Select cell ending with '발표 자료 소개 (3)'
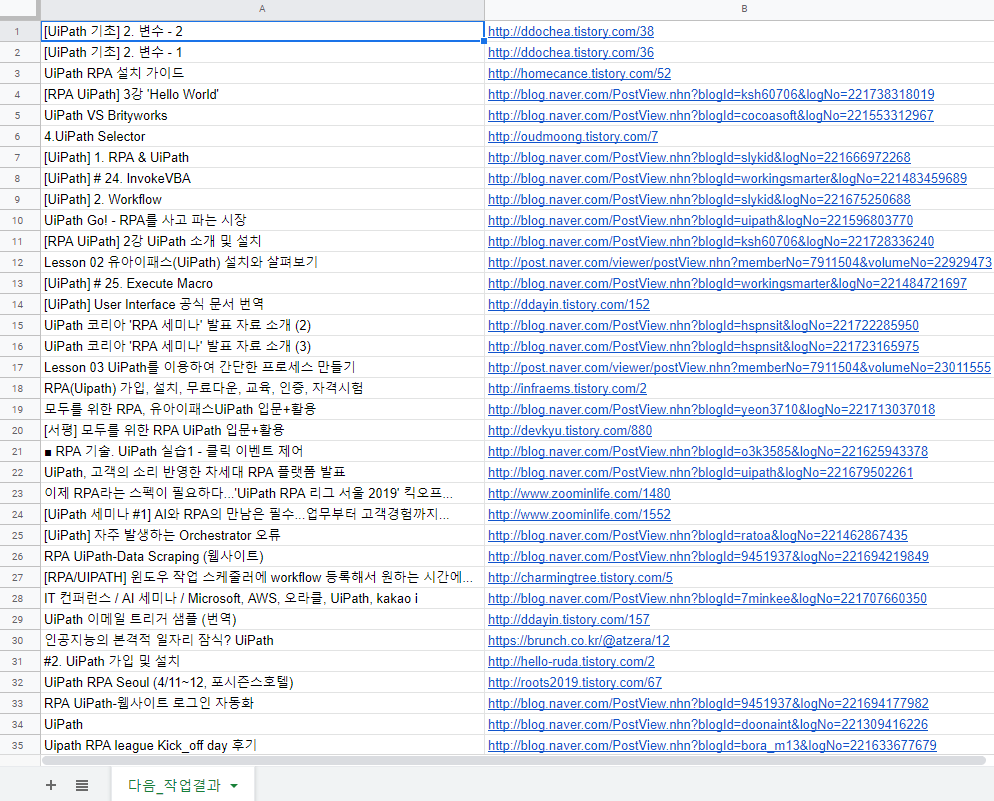This screenshot has height=801, width=994. point(262,346)
